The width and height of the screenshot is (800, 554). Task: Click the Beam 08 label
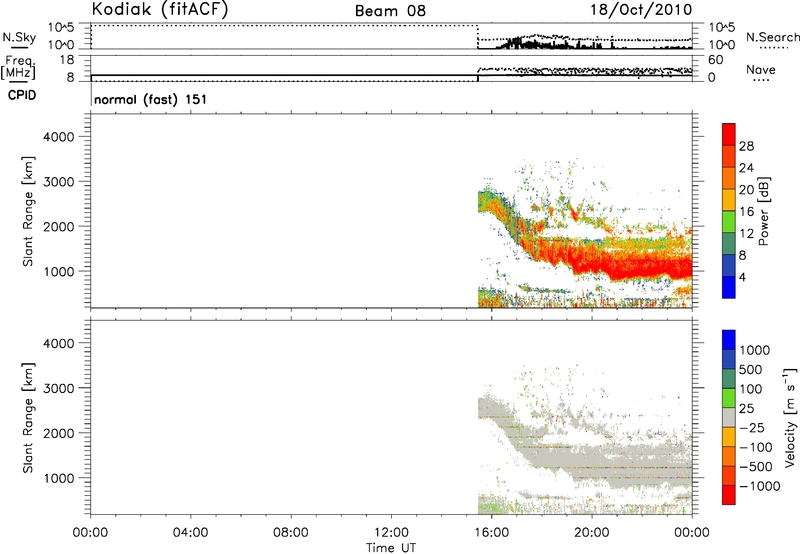point(390,11)
